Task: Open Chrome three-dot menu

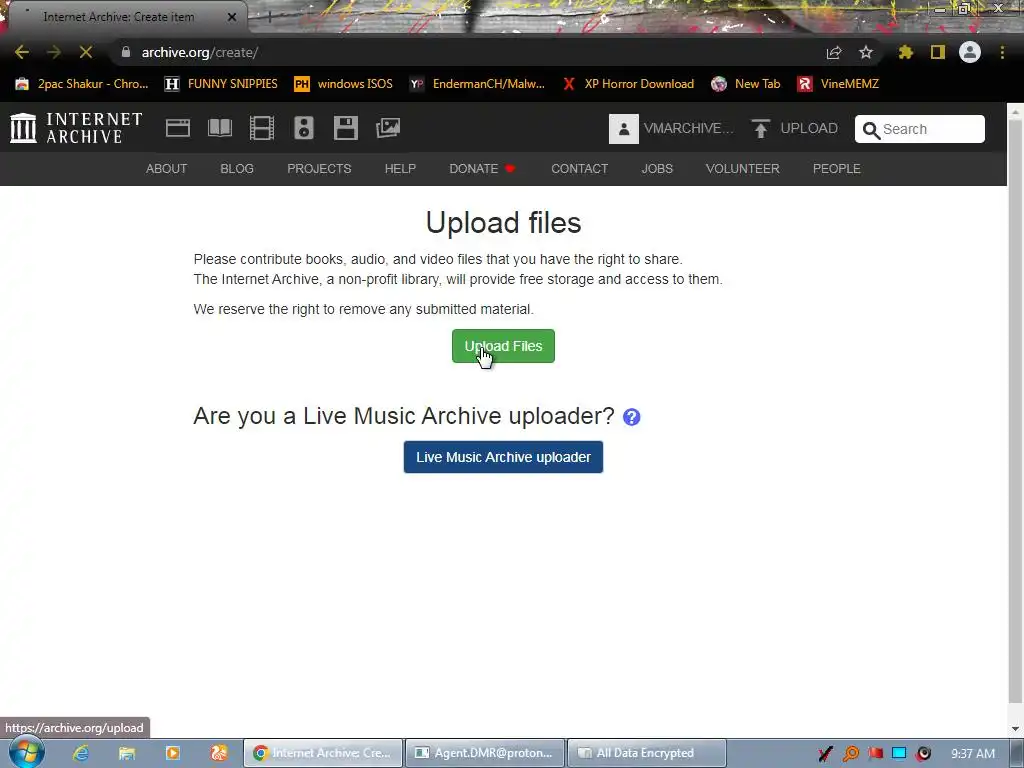Action: 1002,52
